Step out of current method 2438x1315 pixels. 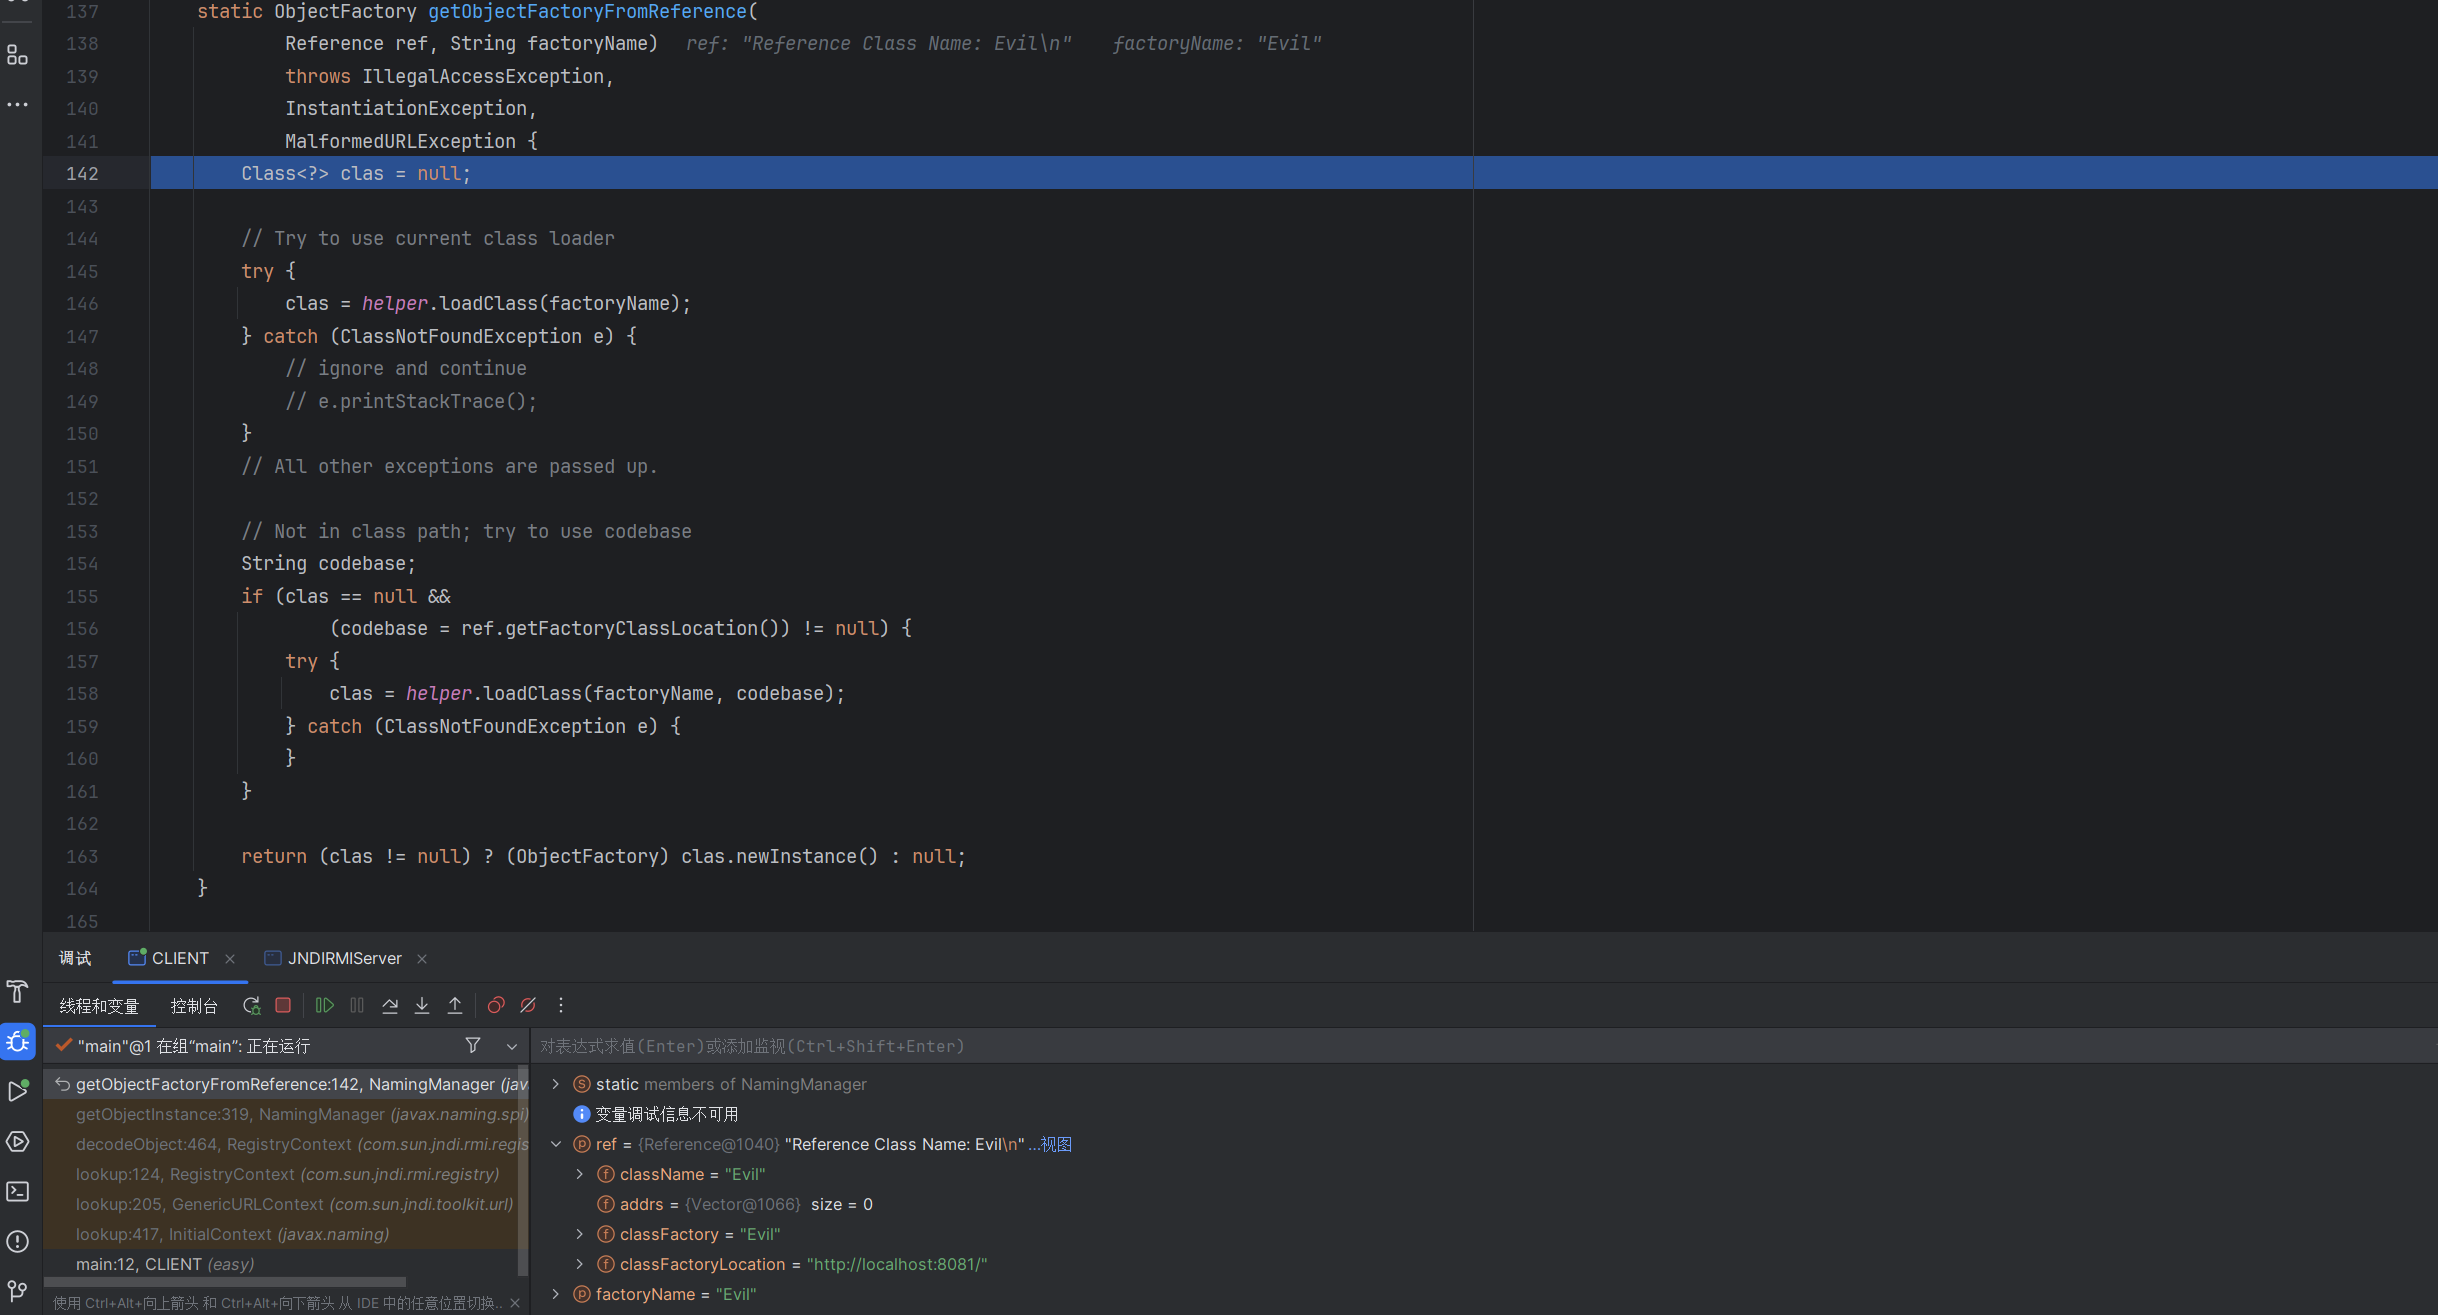(x=455, y=1005)
